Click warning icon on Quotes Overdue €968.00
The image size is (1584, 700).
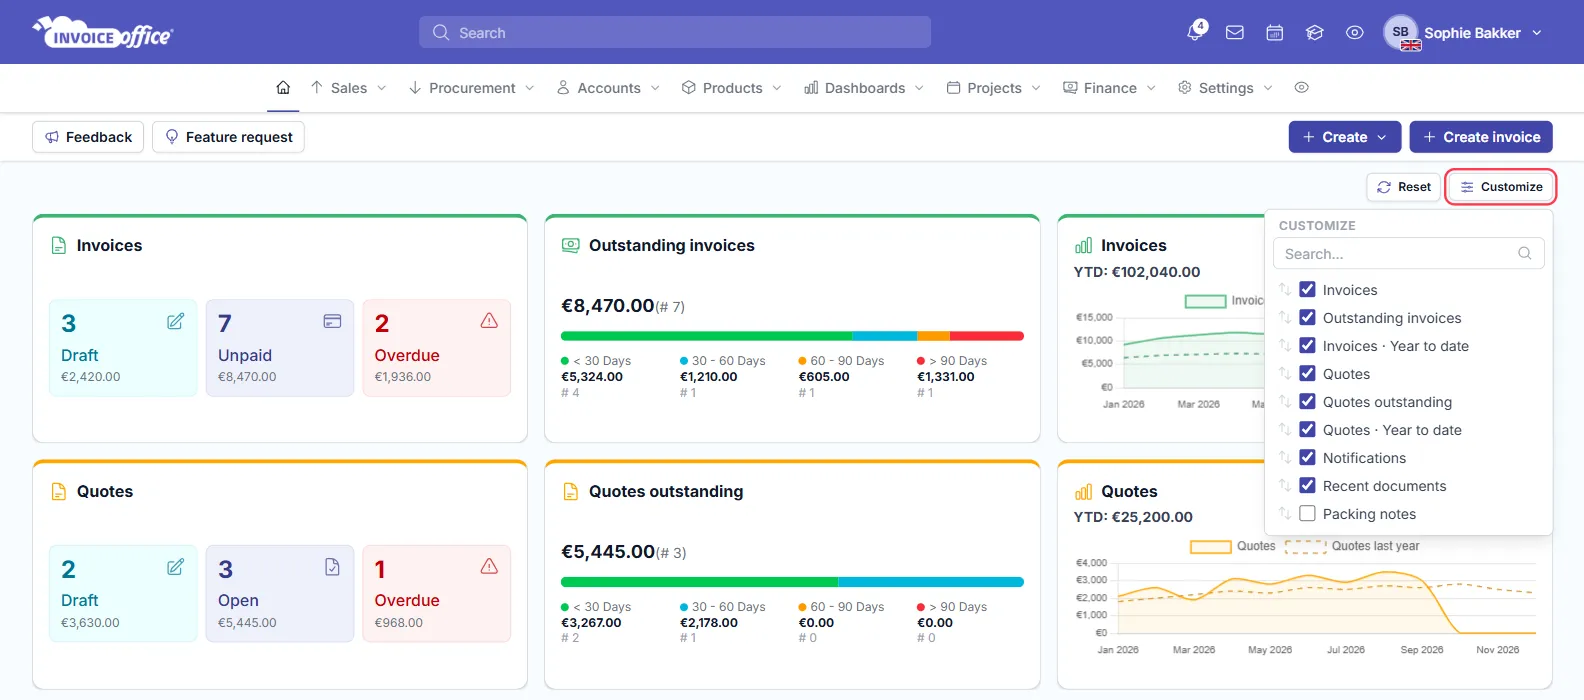[489, 567]
